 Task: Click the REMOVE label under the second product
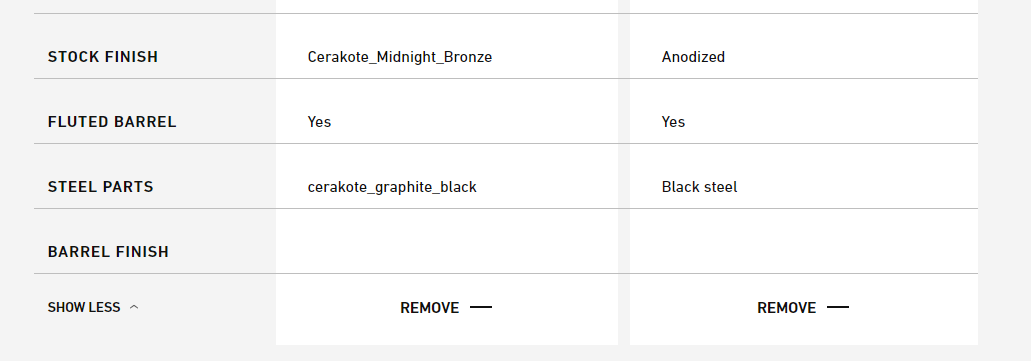point(786,307)
